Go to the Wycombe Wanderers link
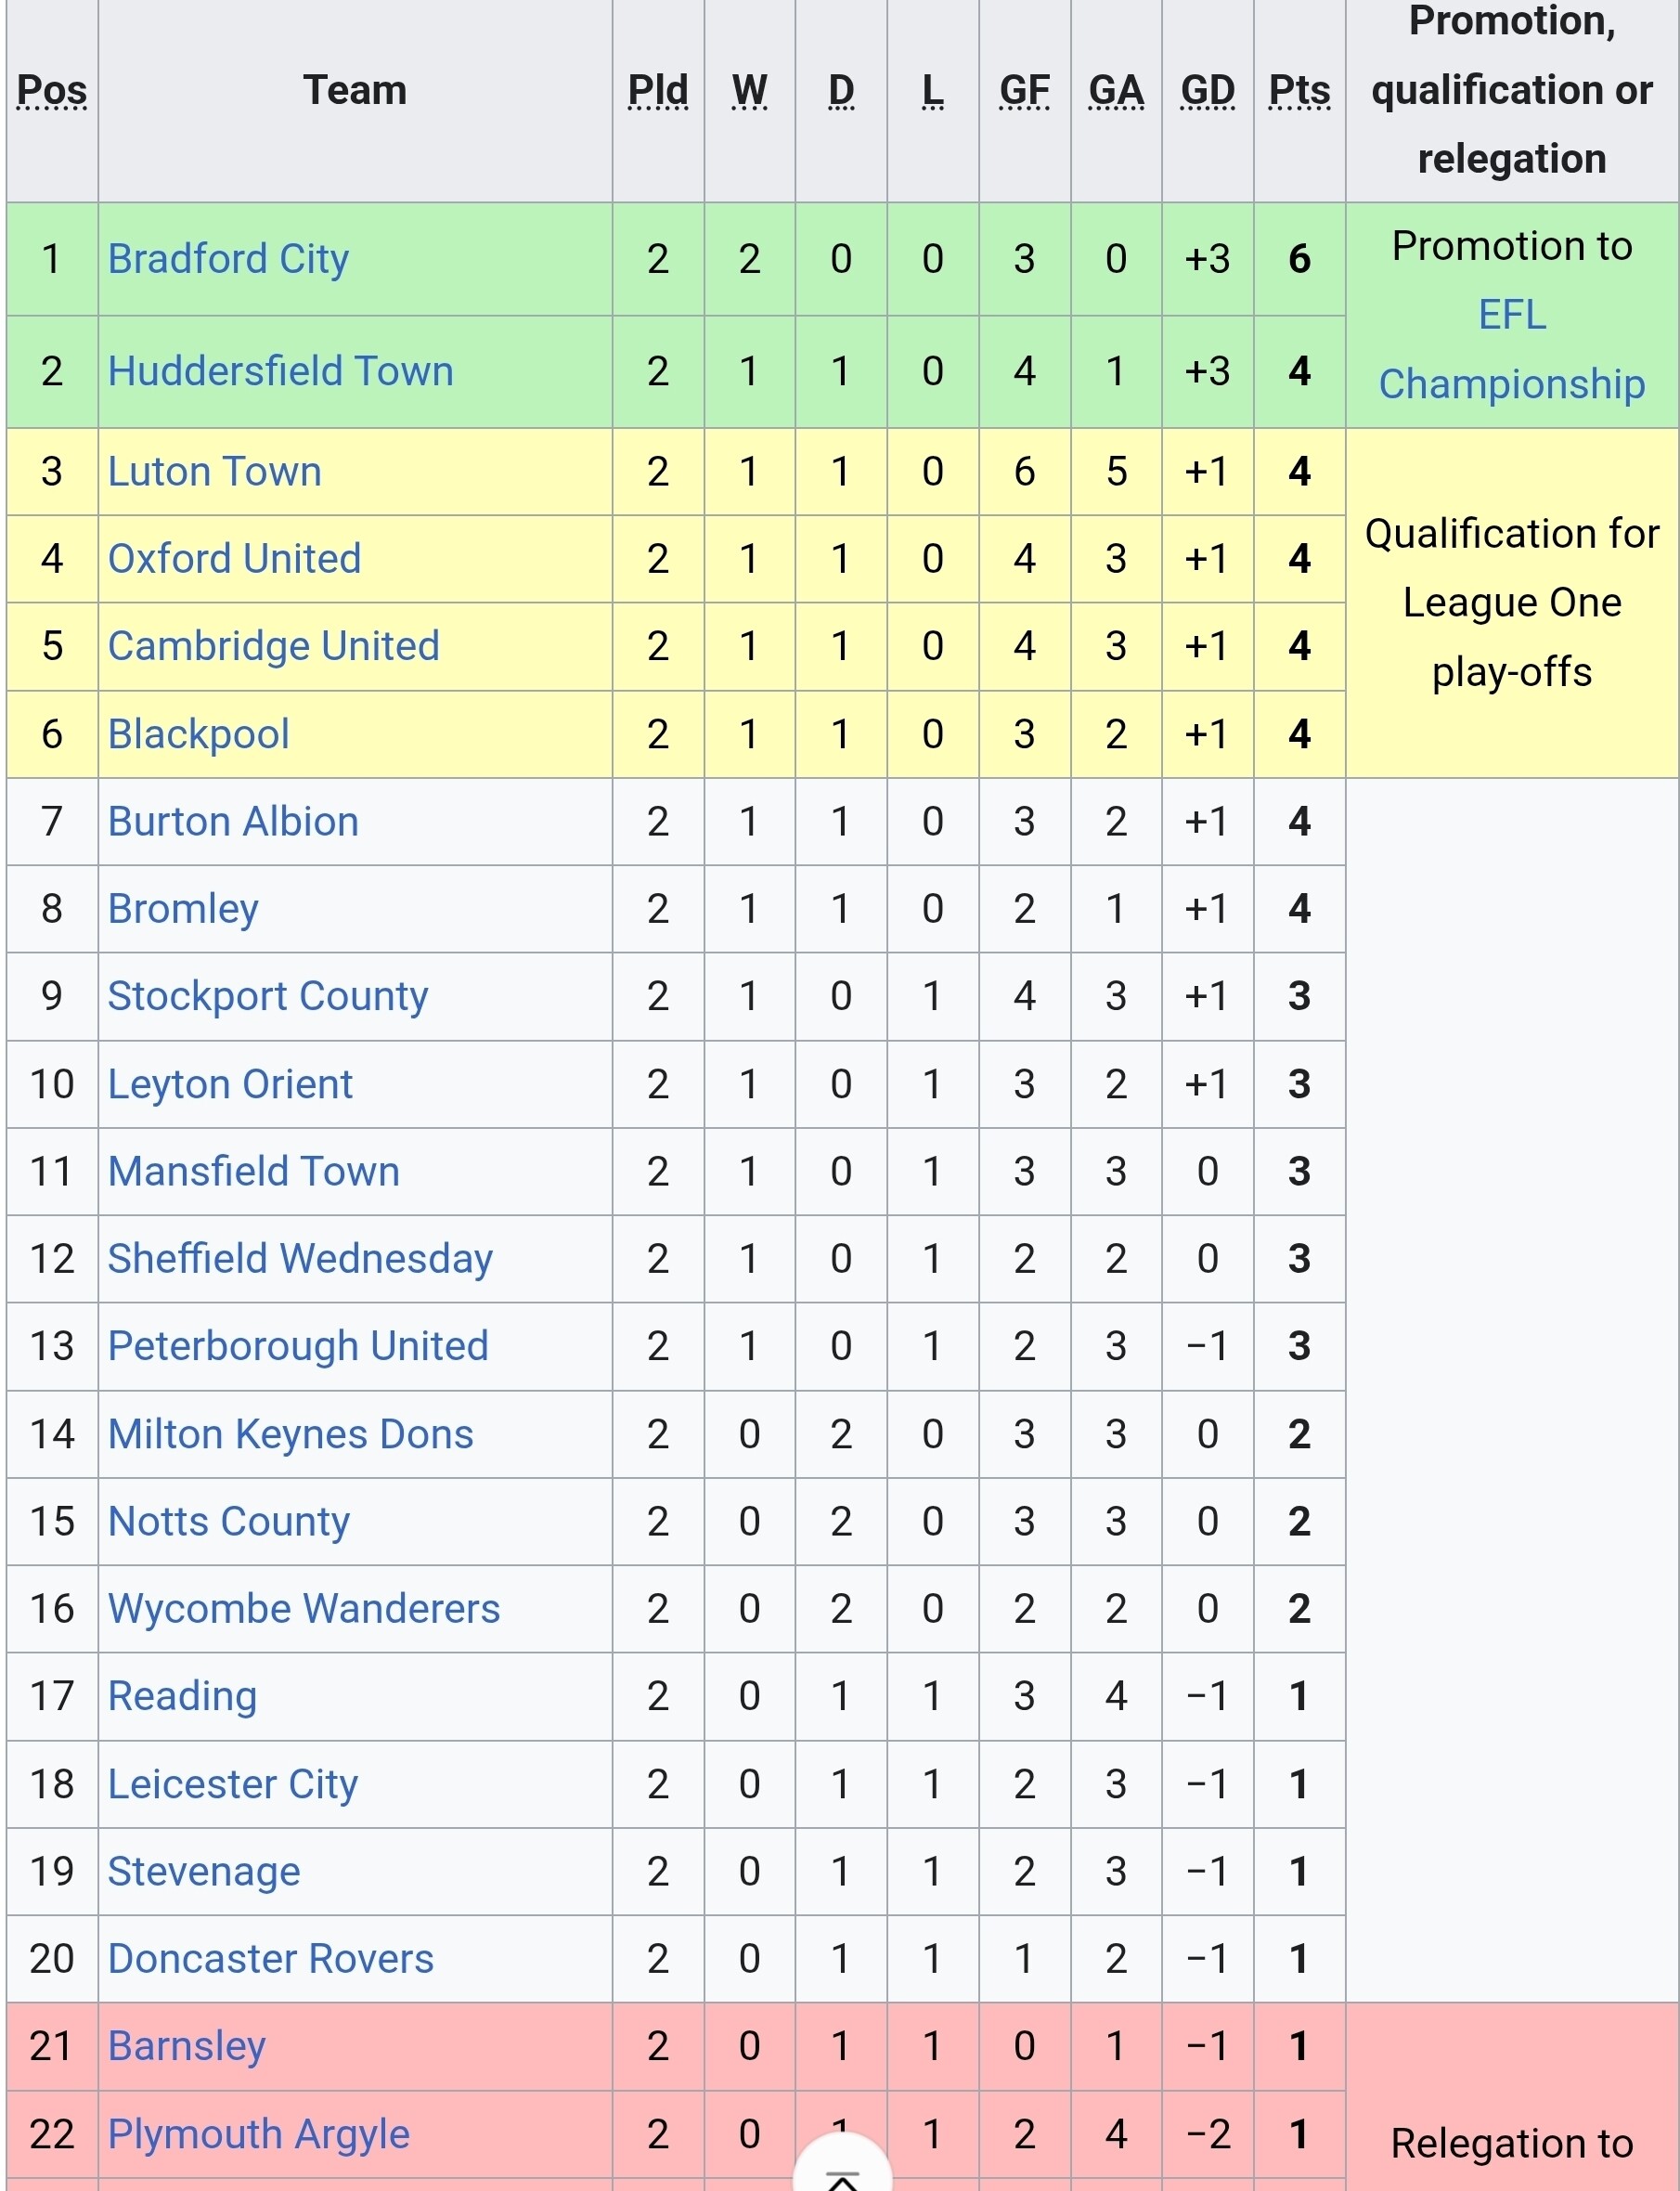Viewport: 1680px width, 2191px height. pyautogui.click(x=304, y=1608)
